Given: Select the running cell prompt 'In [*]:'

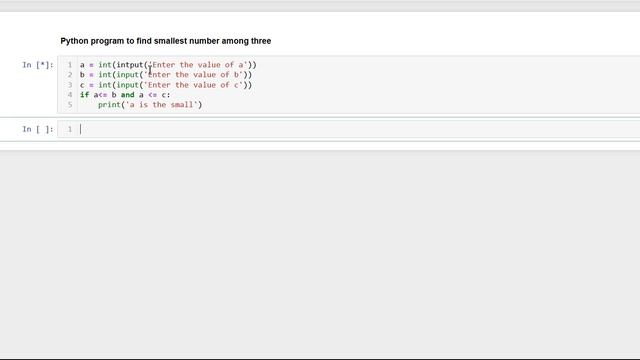Looking at the screenshot, I should tap(38, 65).
